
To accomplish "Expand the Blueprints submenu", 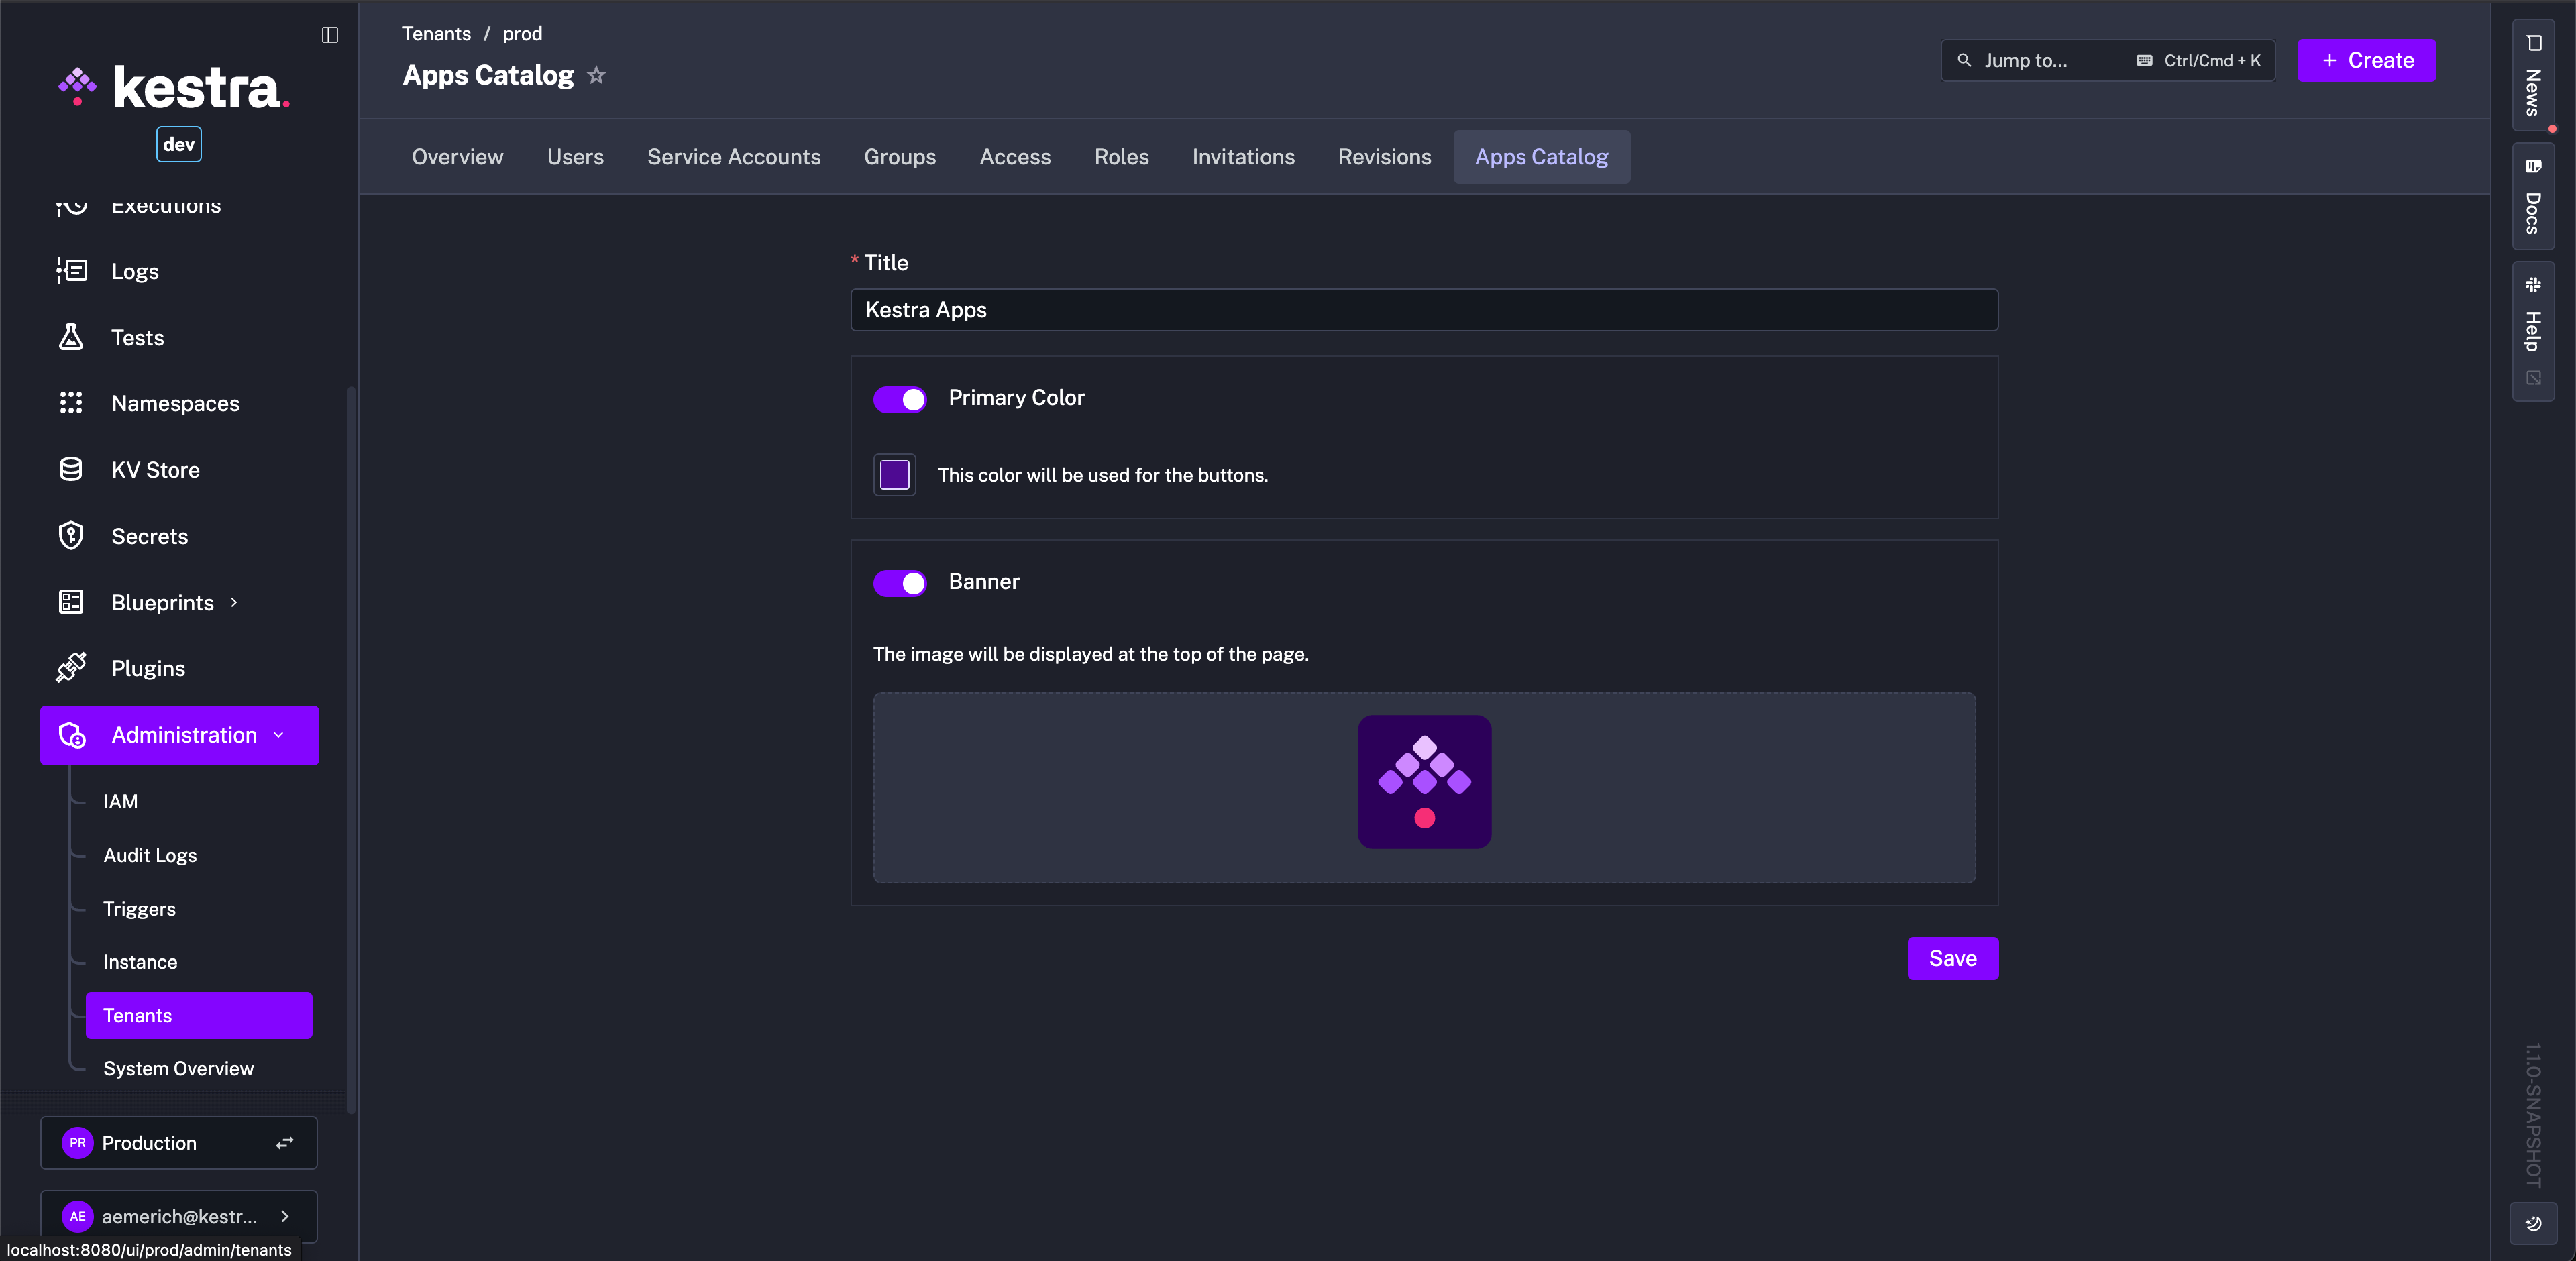I will pyautogui.click(x=233, y=602).
